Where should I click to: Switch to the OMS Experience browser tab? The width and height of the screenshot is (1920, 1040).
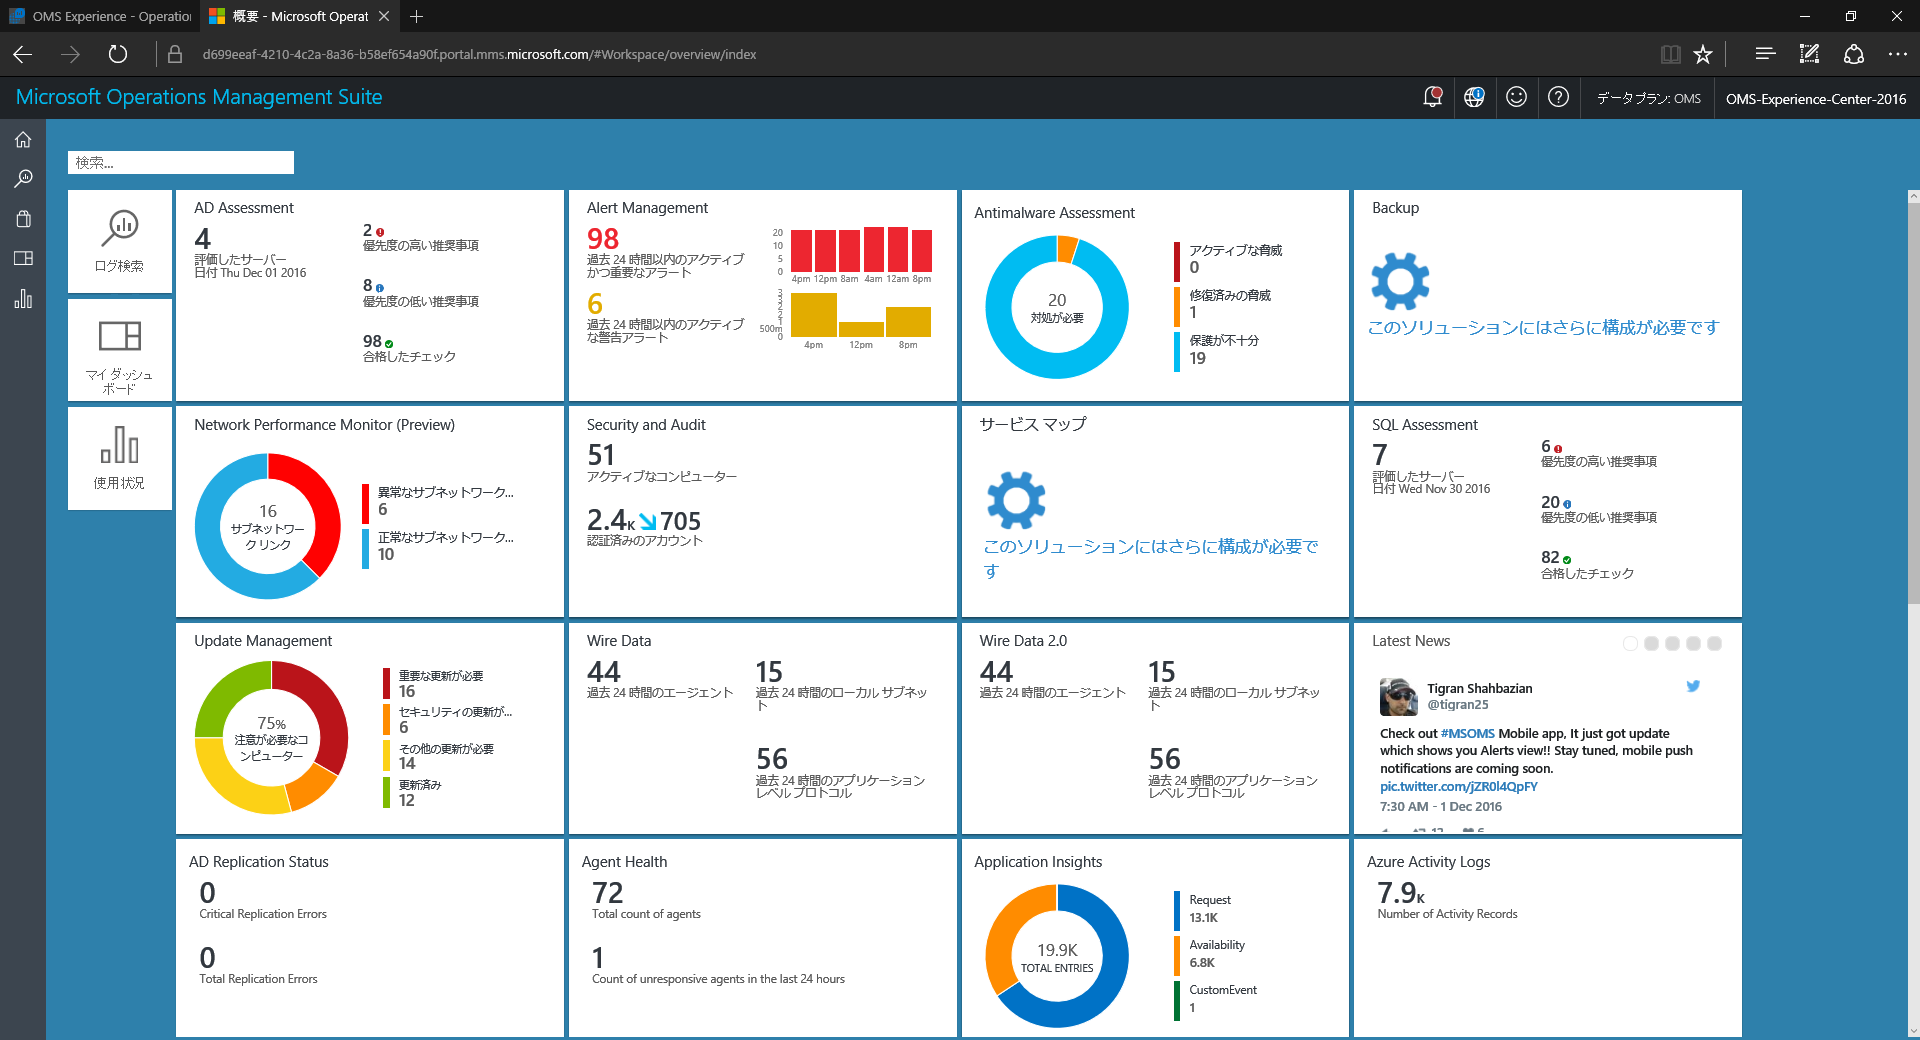click(x=99, y=16)
